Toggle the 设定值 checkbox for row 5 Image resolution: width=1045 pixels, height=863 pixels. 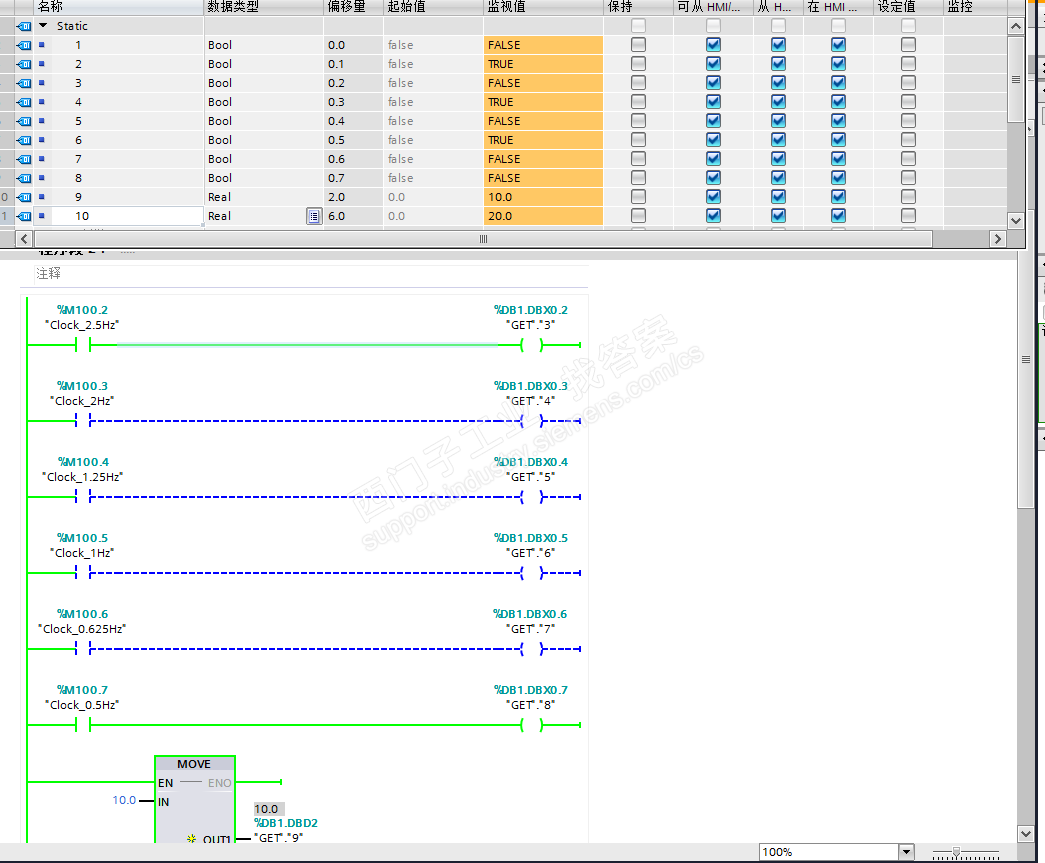[x=908, y=121]
